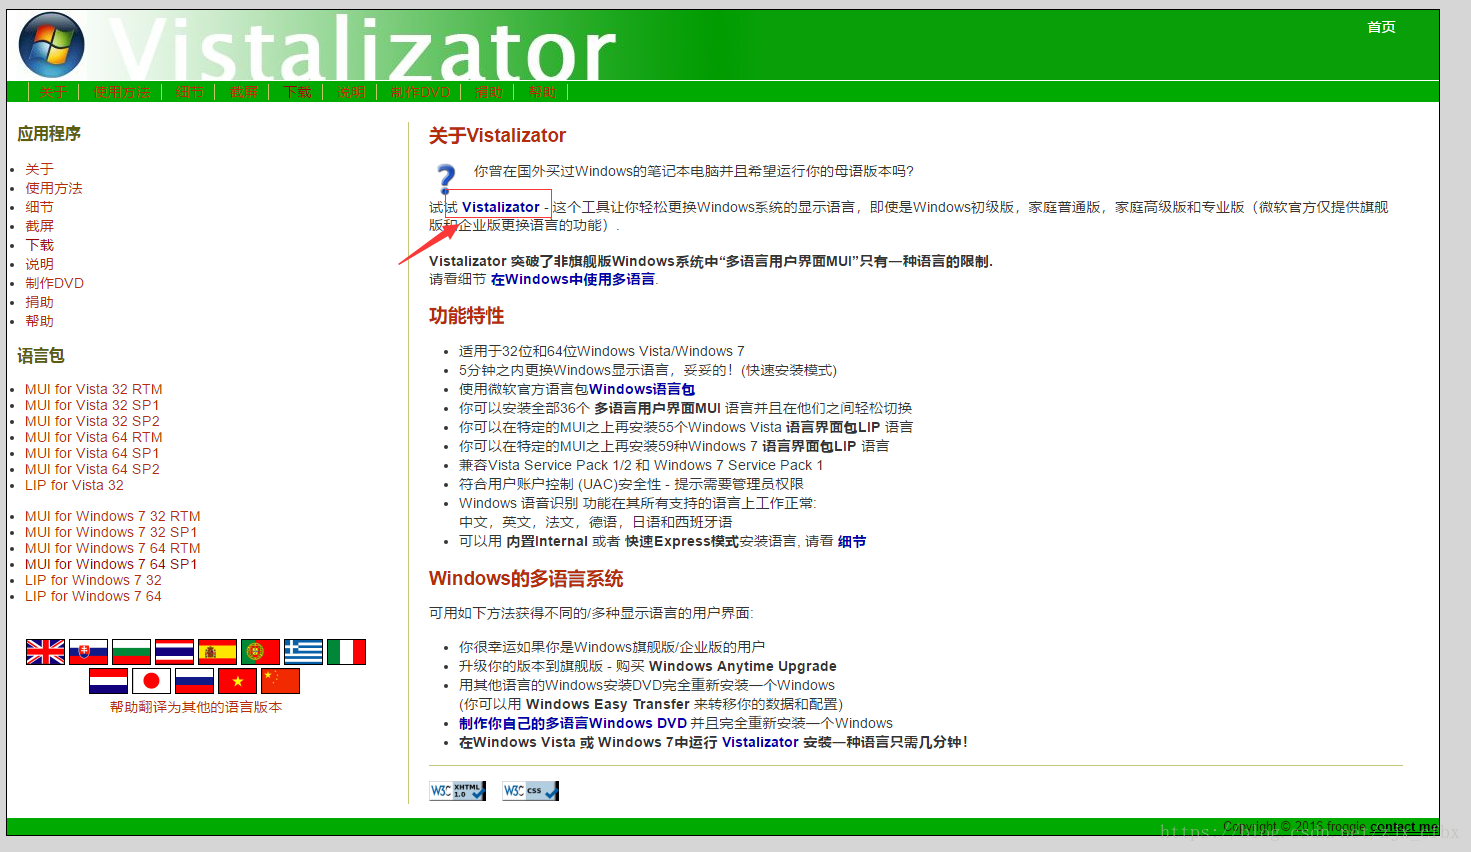
Task: Click the 关于Vistalizator heading
Action: point(497,135)
